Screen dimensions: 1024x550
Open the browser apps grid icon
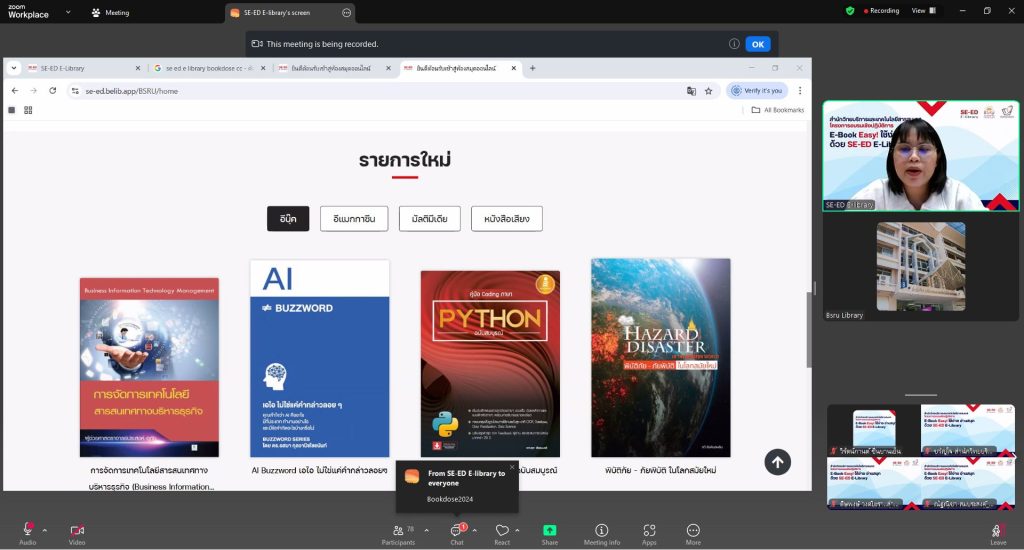[28, 110]
